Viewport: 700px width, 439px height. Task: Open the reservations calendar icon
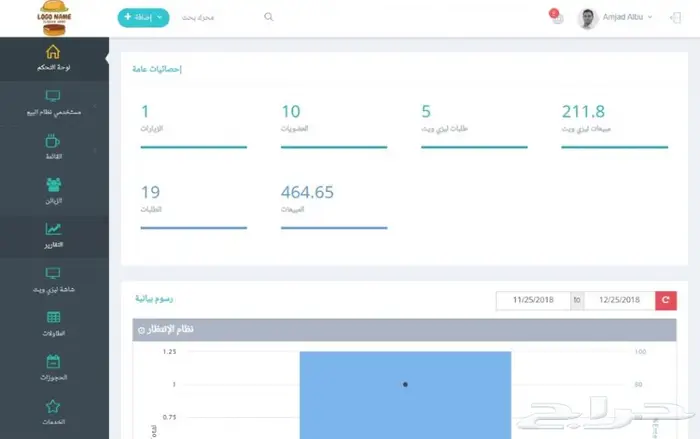pyautogui.click(x=53, y=361)
